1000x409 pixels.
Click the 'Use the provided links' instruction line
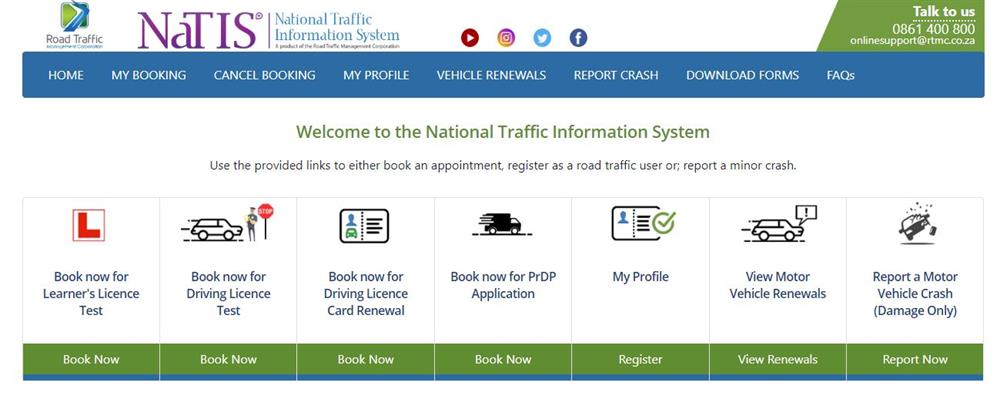pos(503,165)
